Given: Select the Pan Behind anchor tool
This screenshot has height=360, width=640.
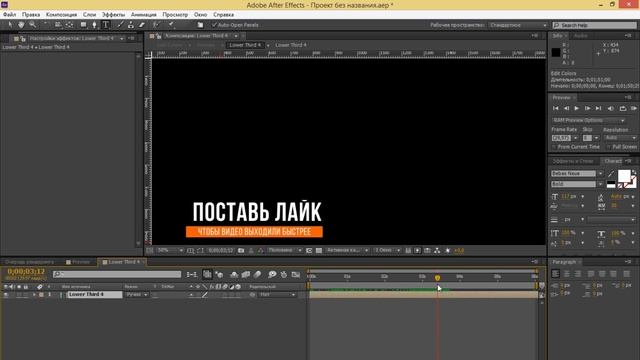Looking at the screenshot, I should tap(69, 25).
